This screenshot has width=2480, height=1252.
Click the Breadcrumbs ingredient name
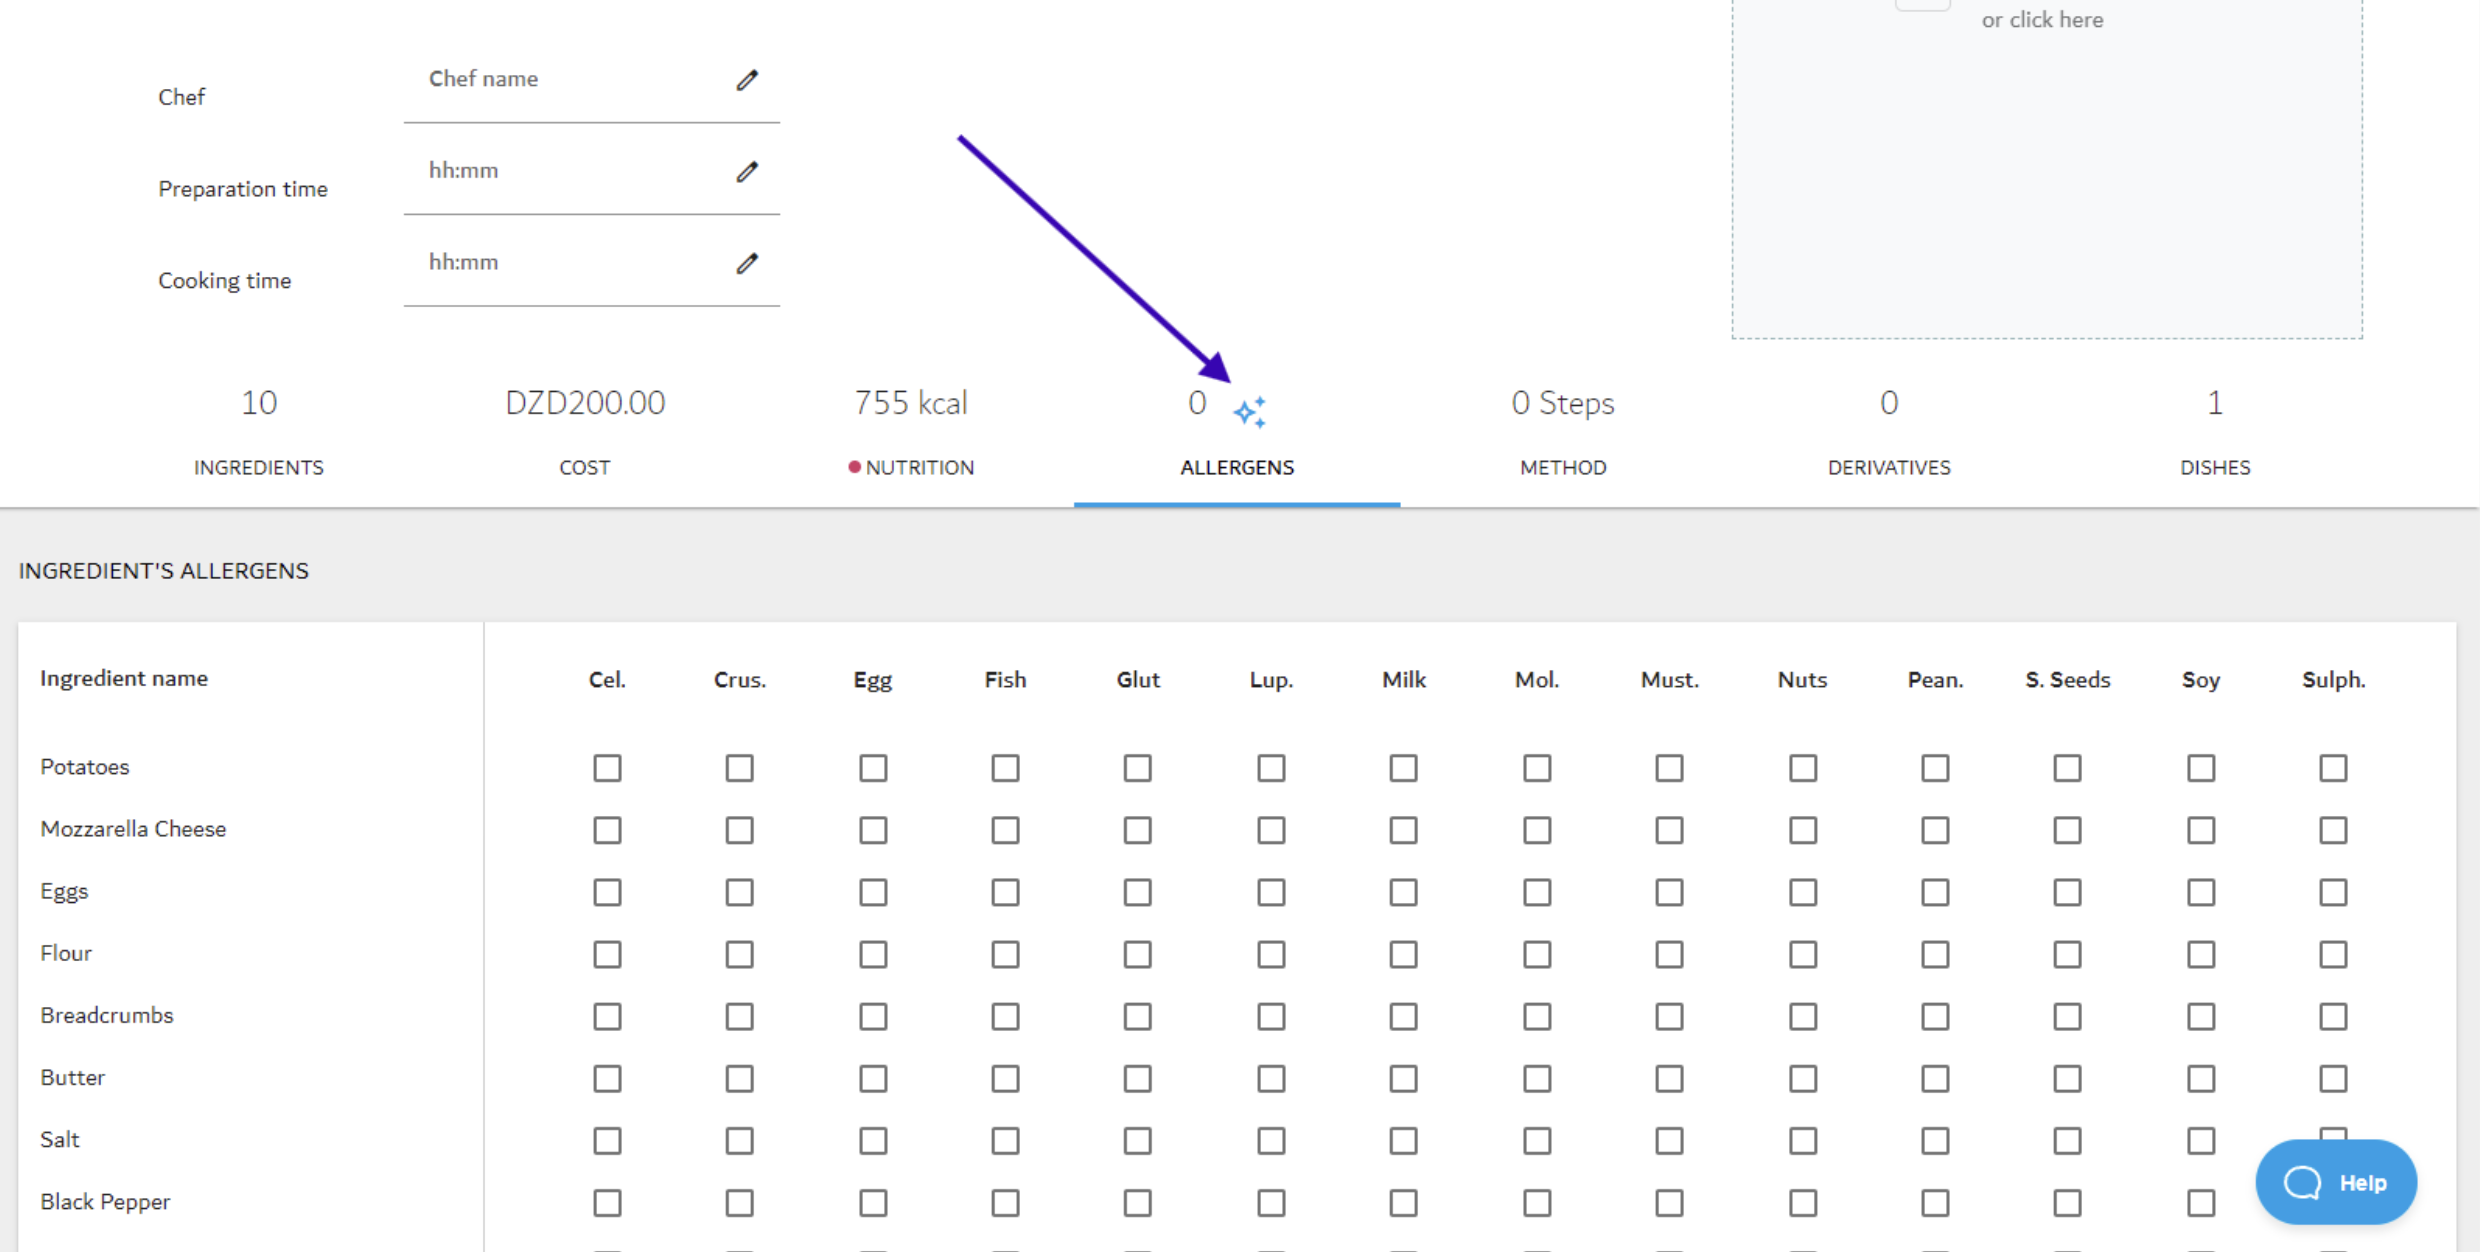(x=107, y=1015)
